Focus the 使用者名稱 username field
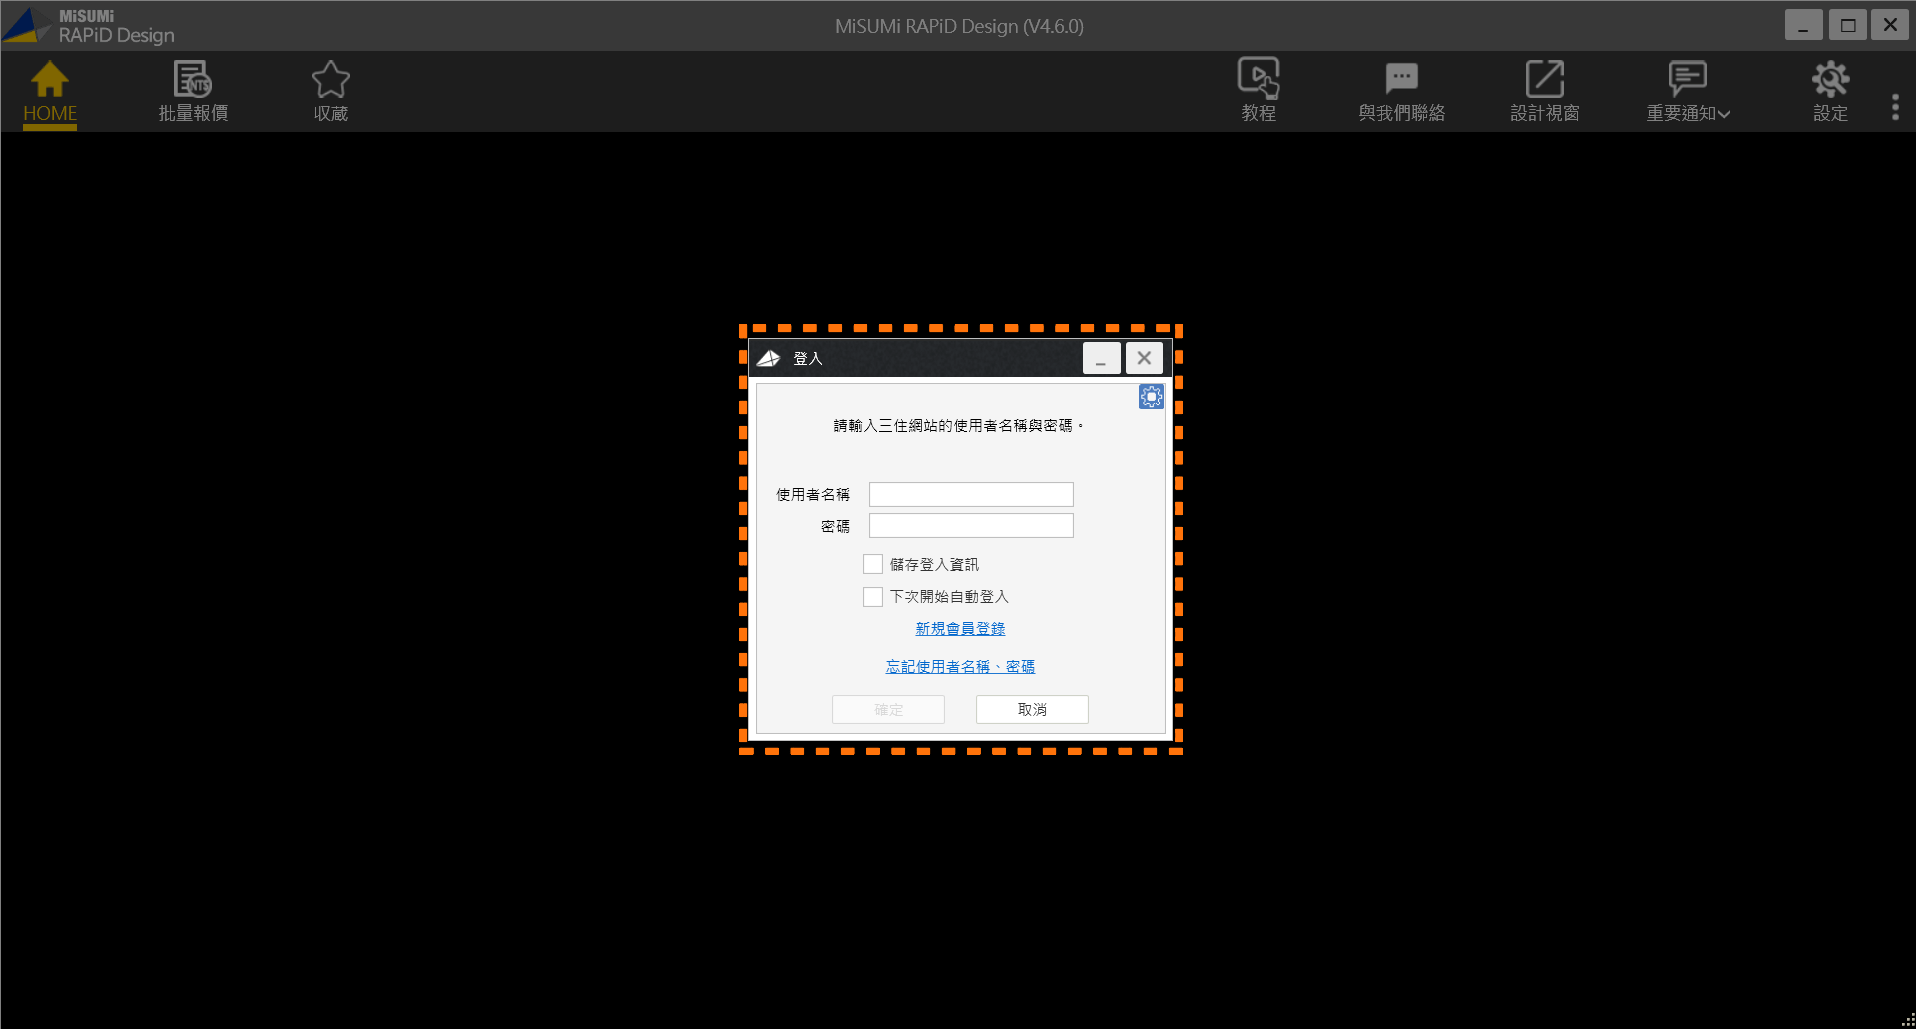1916x1029 pixels. [x=971, y=495]
